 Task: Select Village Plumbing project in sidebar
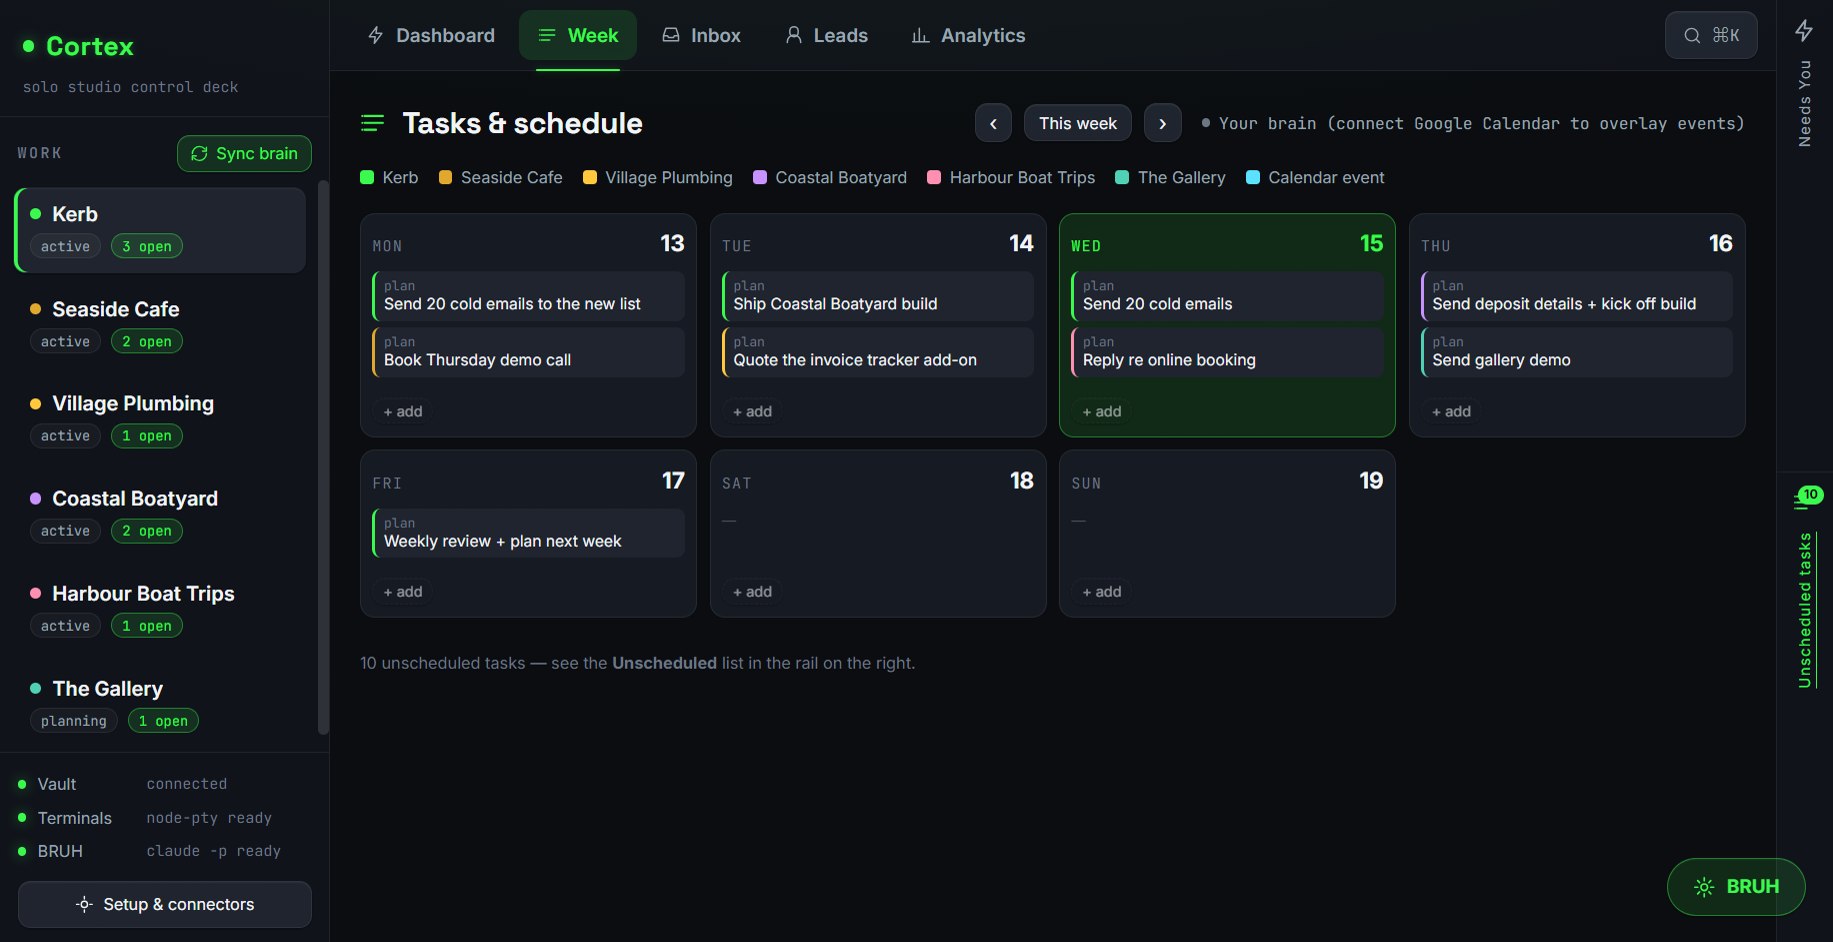(x=161, y=419)
